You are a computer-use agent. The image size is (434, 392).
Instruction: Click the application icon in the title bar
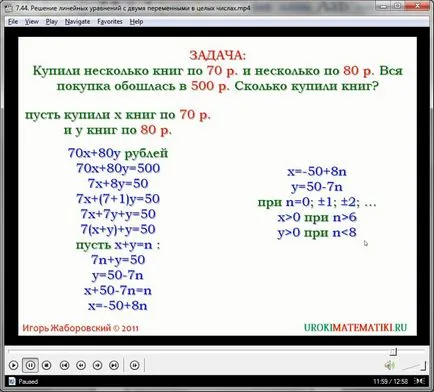pyautogui.click(x=10, y=9)
